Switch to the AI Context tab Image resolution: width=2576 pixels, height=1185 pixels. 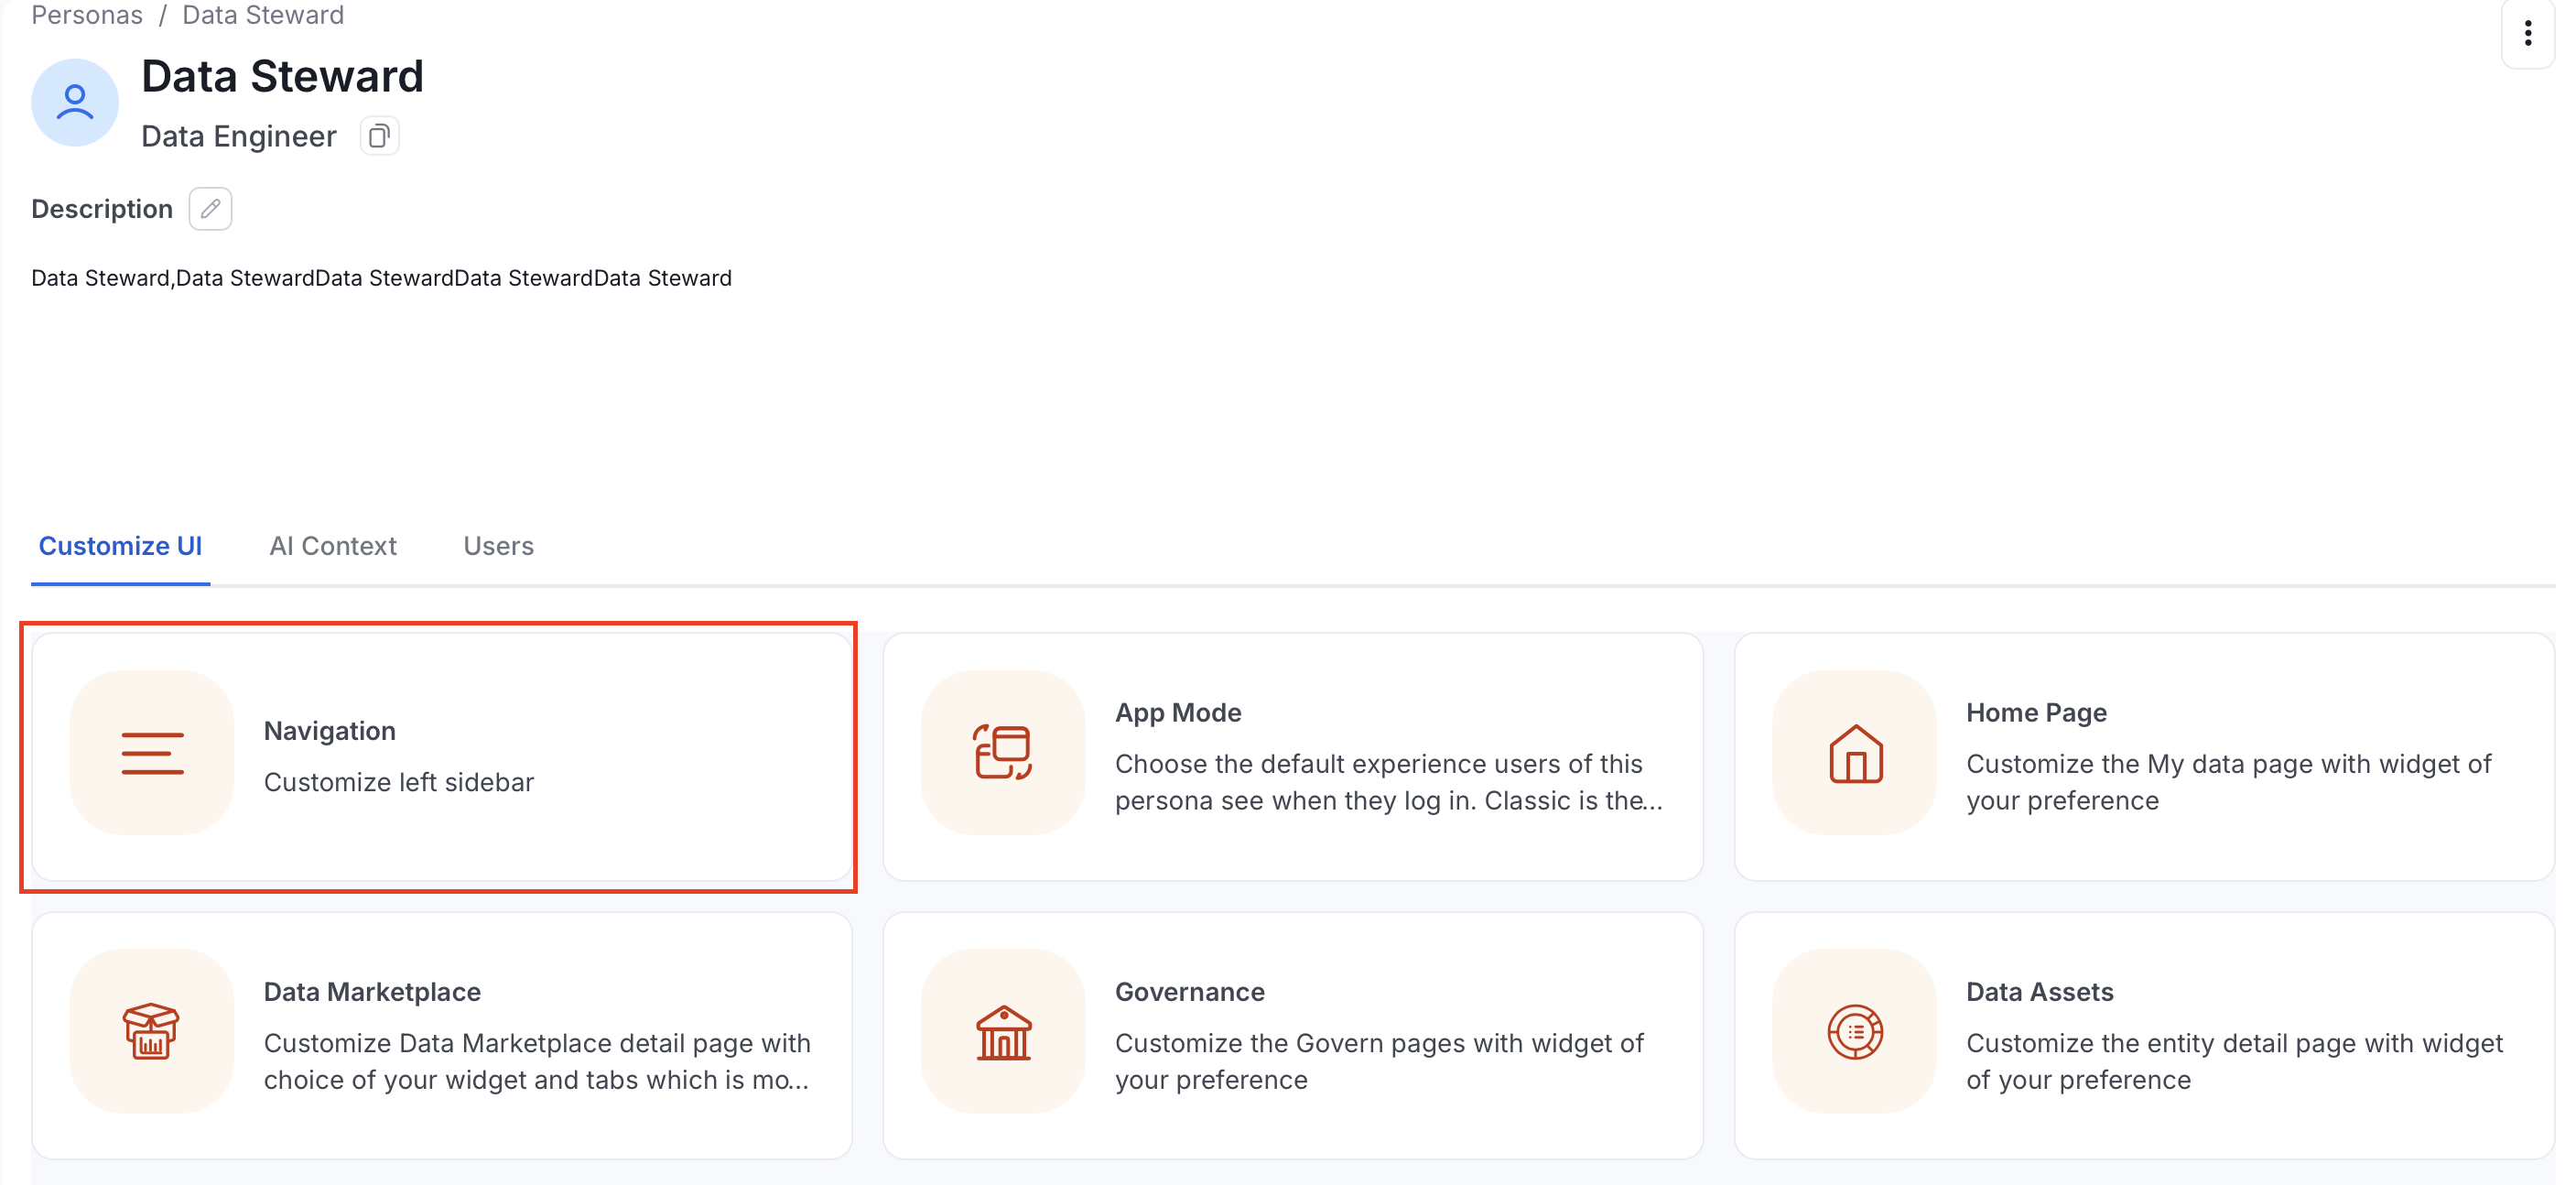click(x=333, y=546)
